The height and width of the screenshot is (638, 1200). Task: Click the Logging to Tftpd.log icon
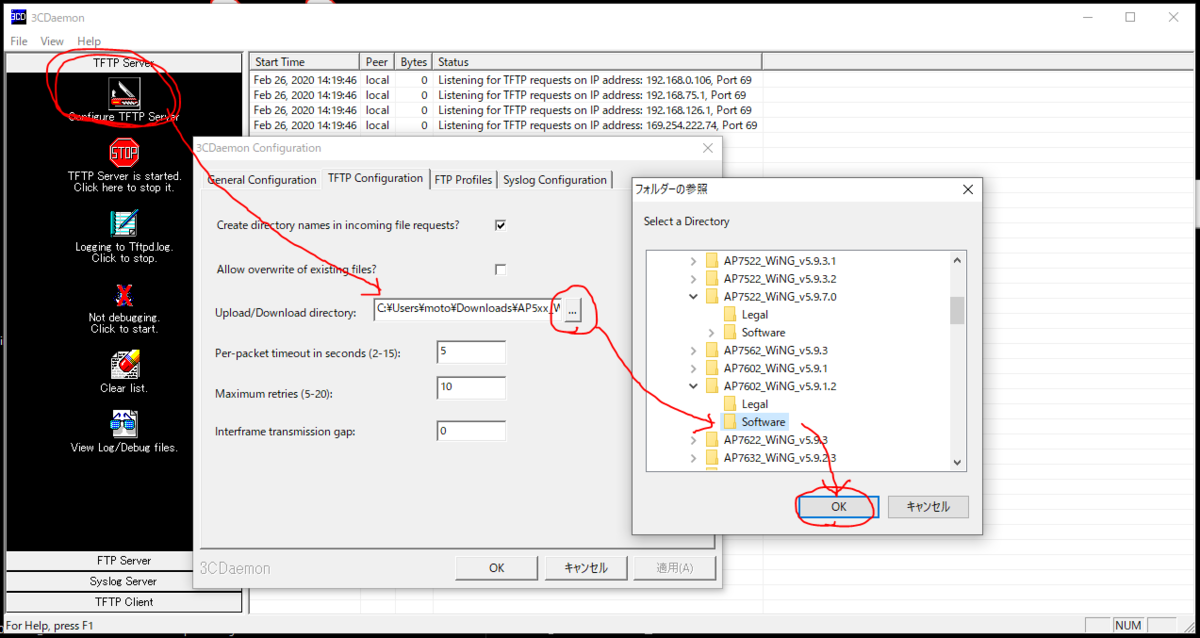[x=124, y=223]
